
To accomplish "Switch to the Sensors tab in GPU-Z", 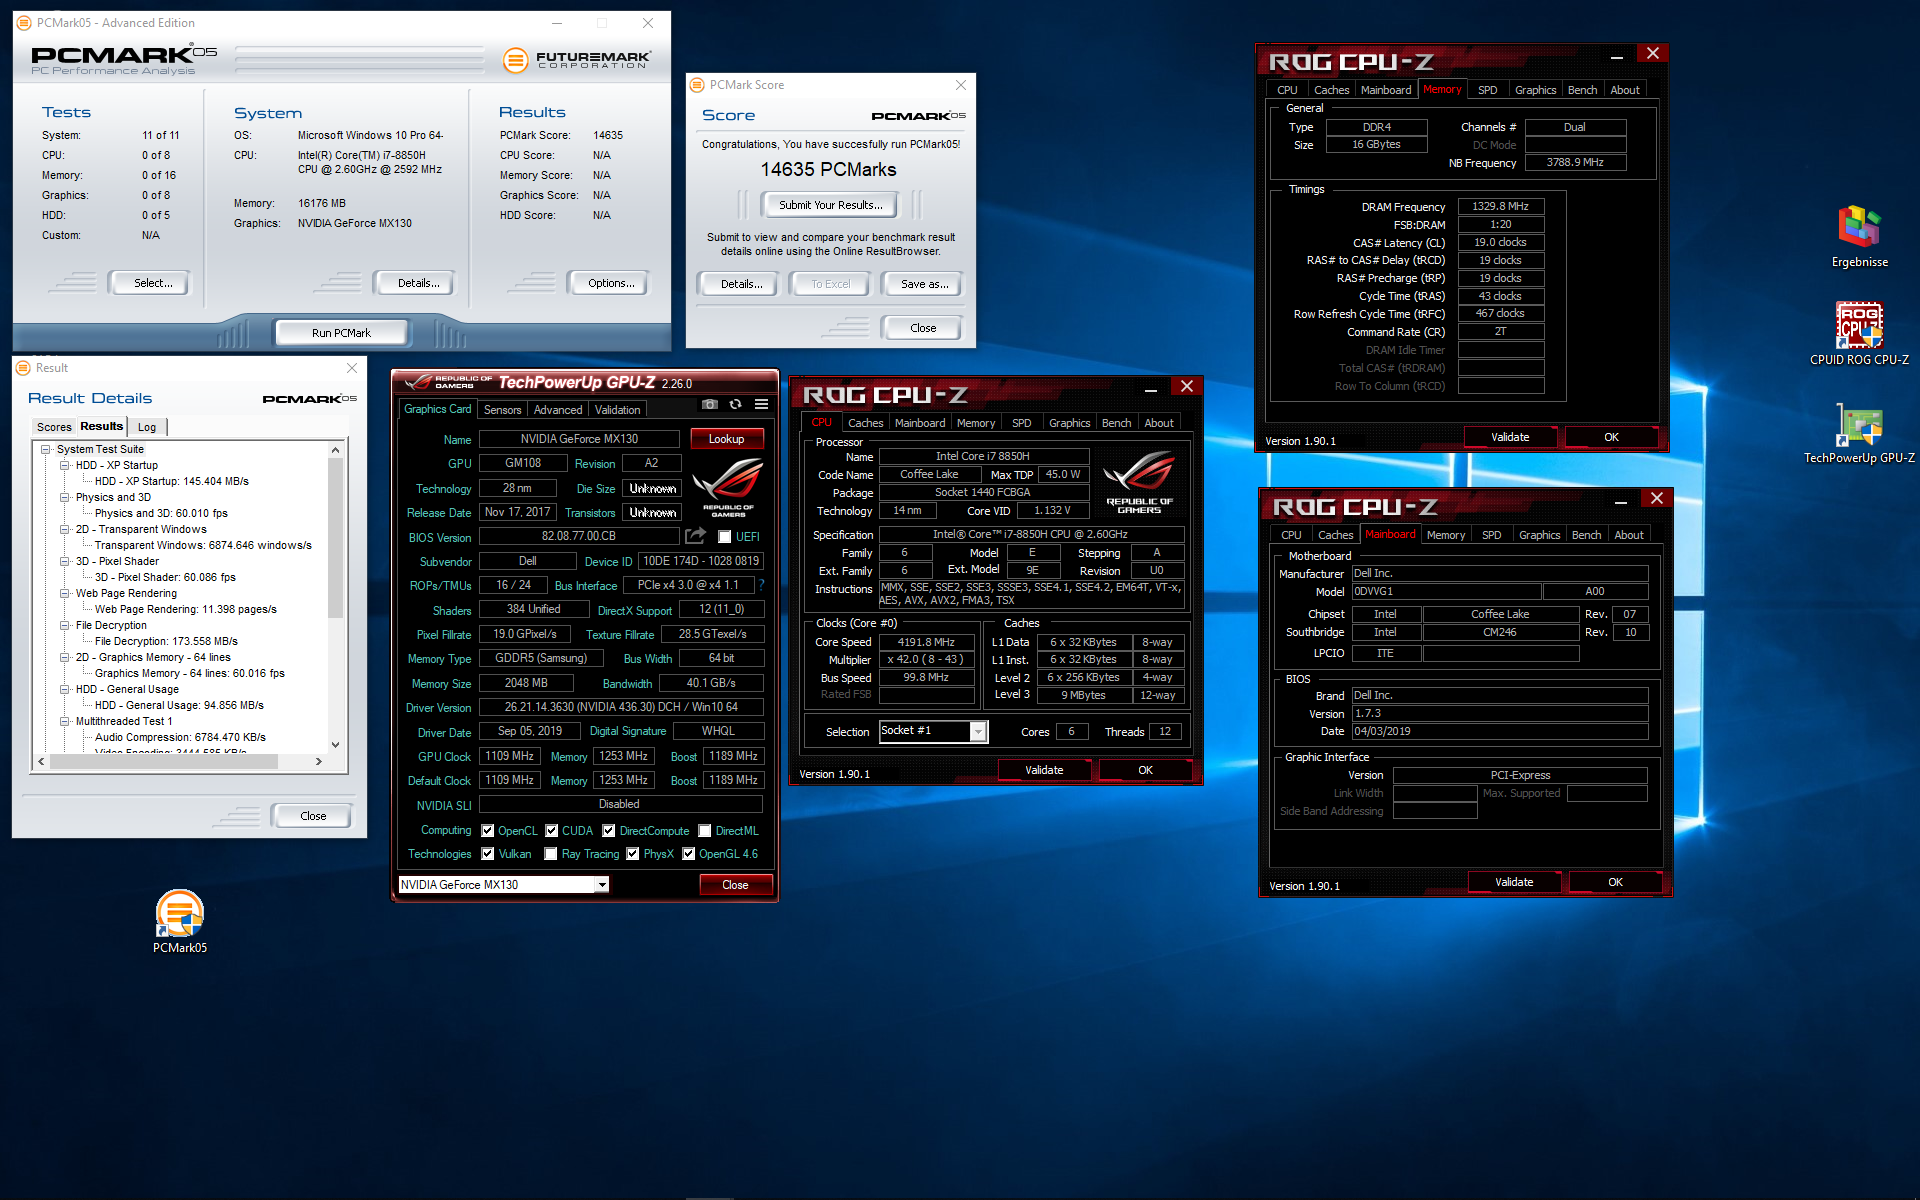I will pos(502,410).
